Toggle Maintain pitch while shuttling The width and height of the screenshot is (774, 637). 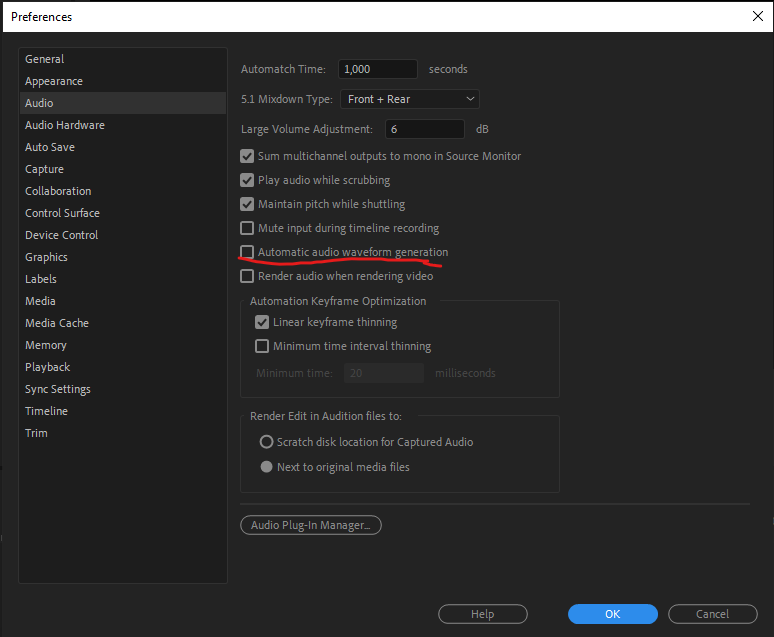click(247, 204)
